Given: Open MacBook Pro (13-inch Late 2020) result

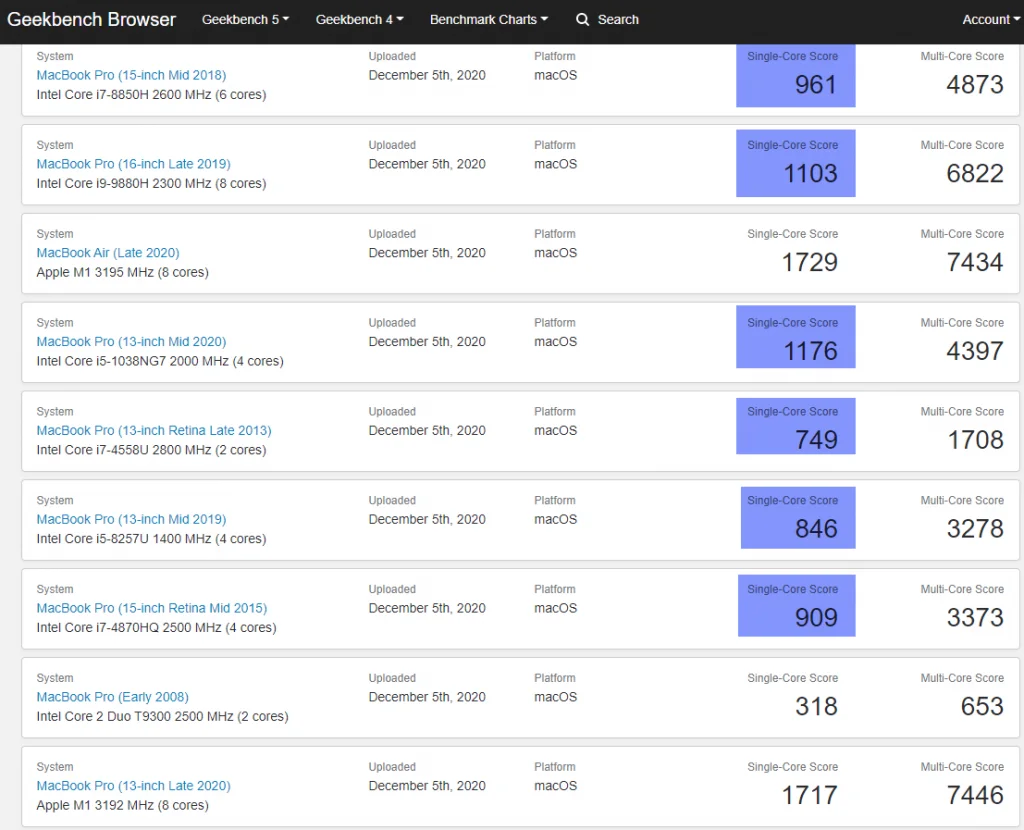Looking at the screenshot, I should [x=134, y=786].
